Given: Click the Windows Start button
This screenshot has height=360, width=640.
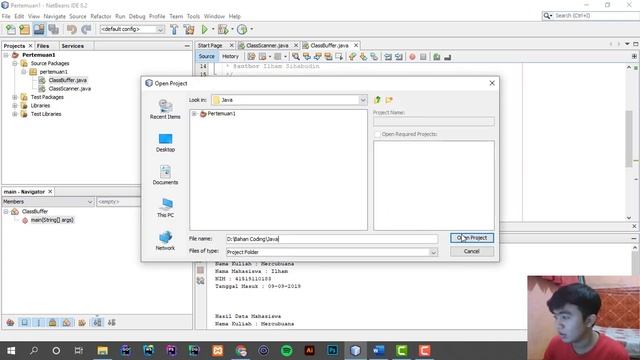Looking at the screenshot, I should click(11, 351).
